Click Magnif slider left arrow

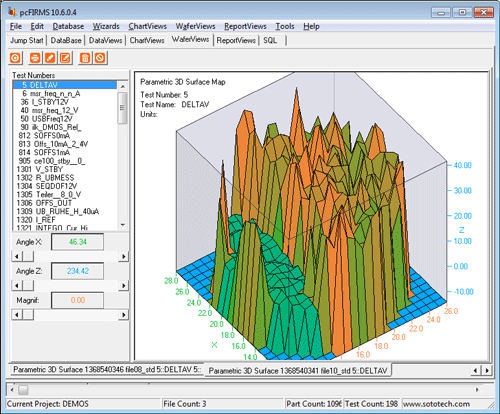point(17,315)
